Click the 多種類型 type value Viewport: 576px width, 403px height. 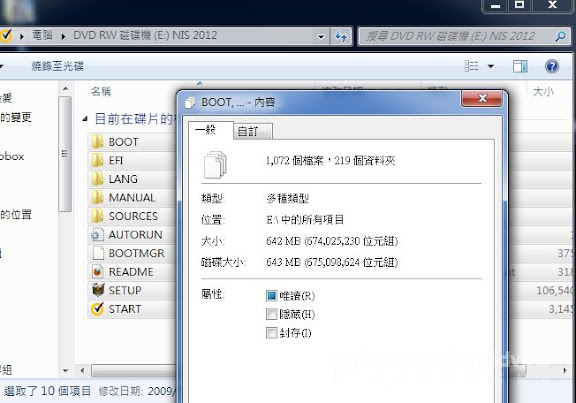point(287,198)
